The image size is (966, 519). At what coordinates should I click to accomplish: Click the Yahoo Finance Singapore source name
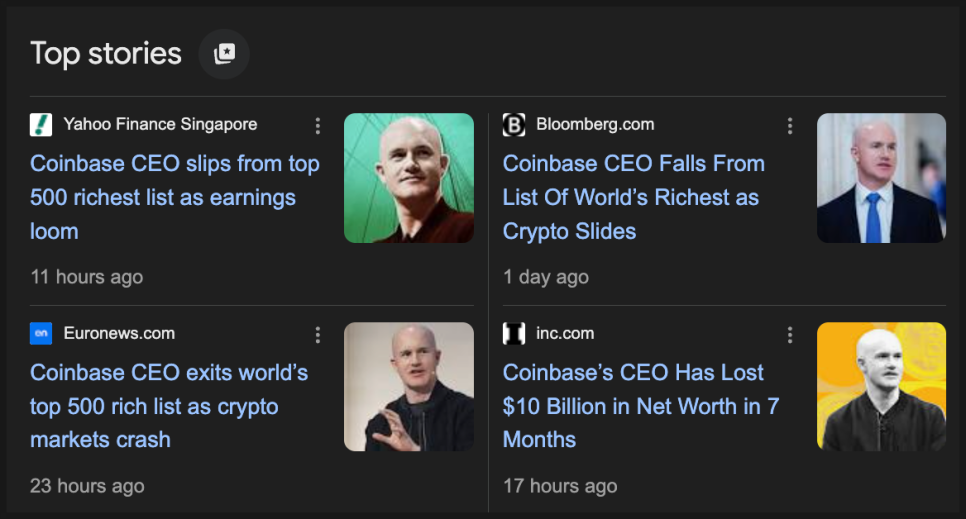pos(160,125)
